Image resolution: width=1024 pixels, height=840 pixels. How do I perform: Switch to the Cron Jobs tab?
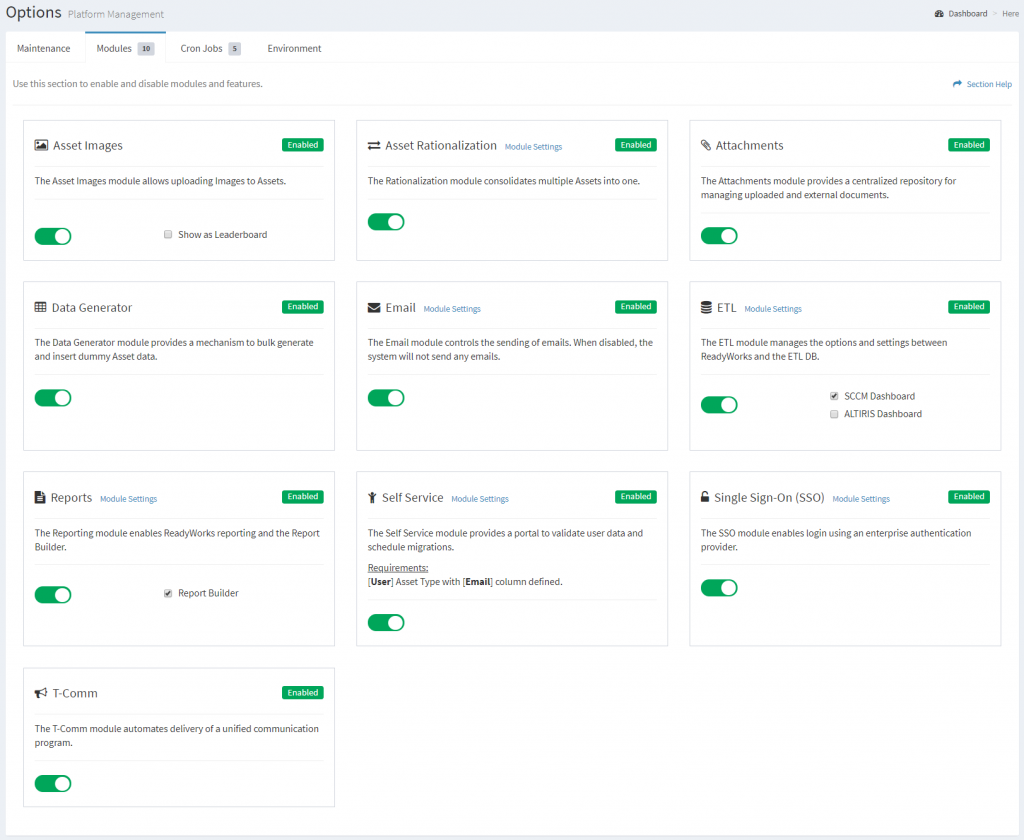pos(201,47)
